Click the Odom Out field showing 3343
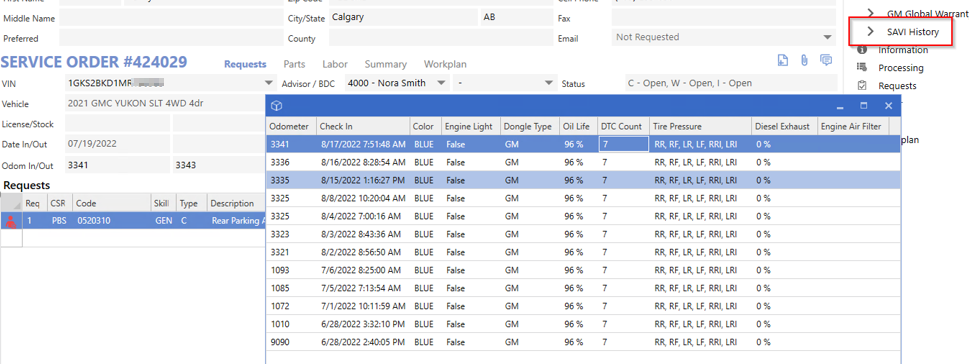Screen dimensions: 969x364 pos(219,165)
